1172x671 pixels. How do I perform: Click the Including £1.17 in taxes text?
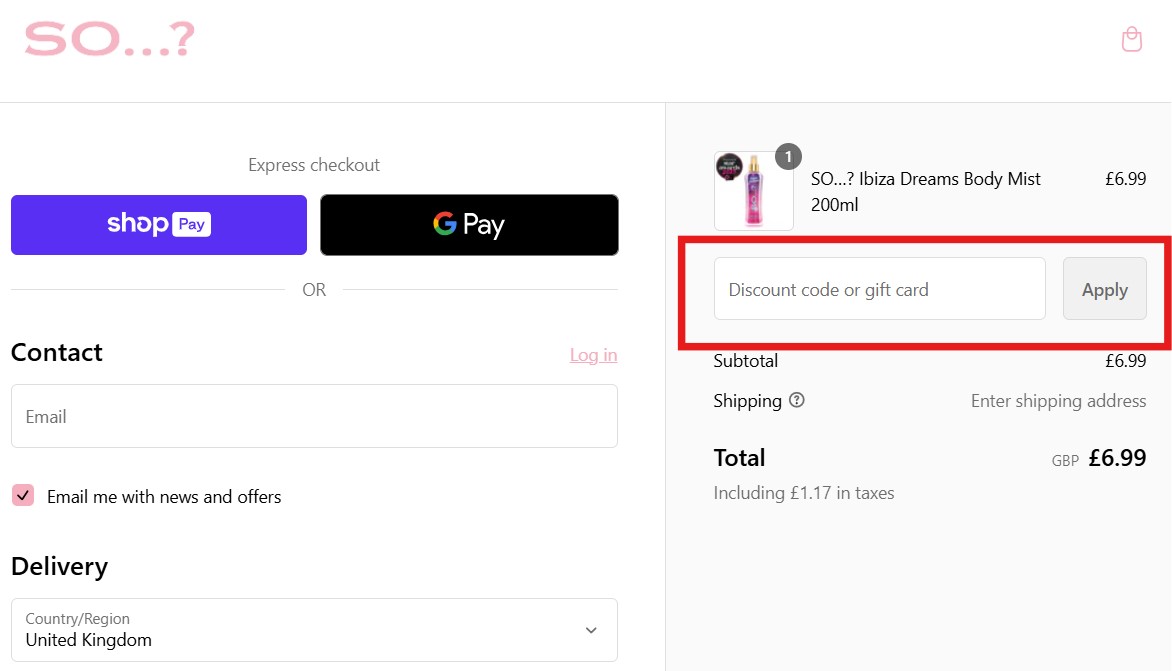tap(804, 493)
